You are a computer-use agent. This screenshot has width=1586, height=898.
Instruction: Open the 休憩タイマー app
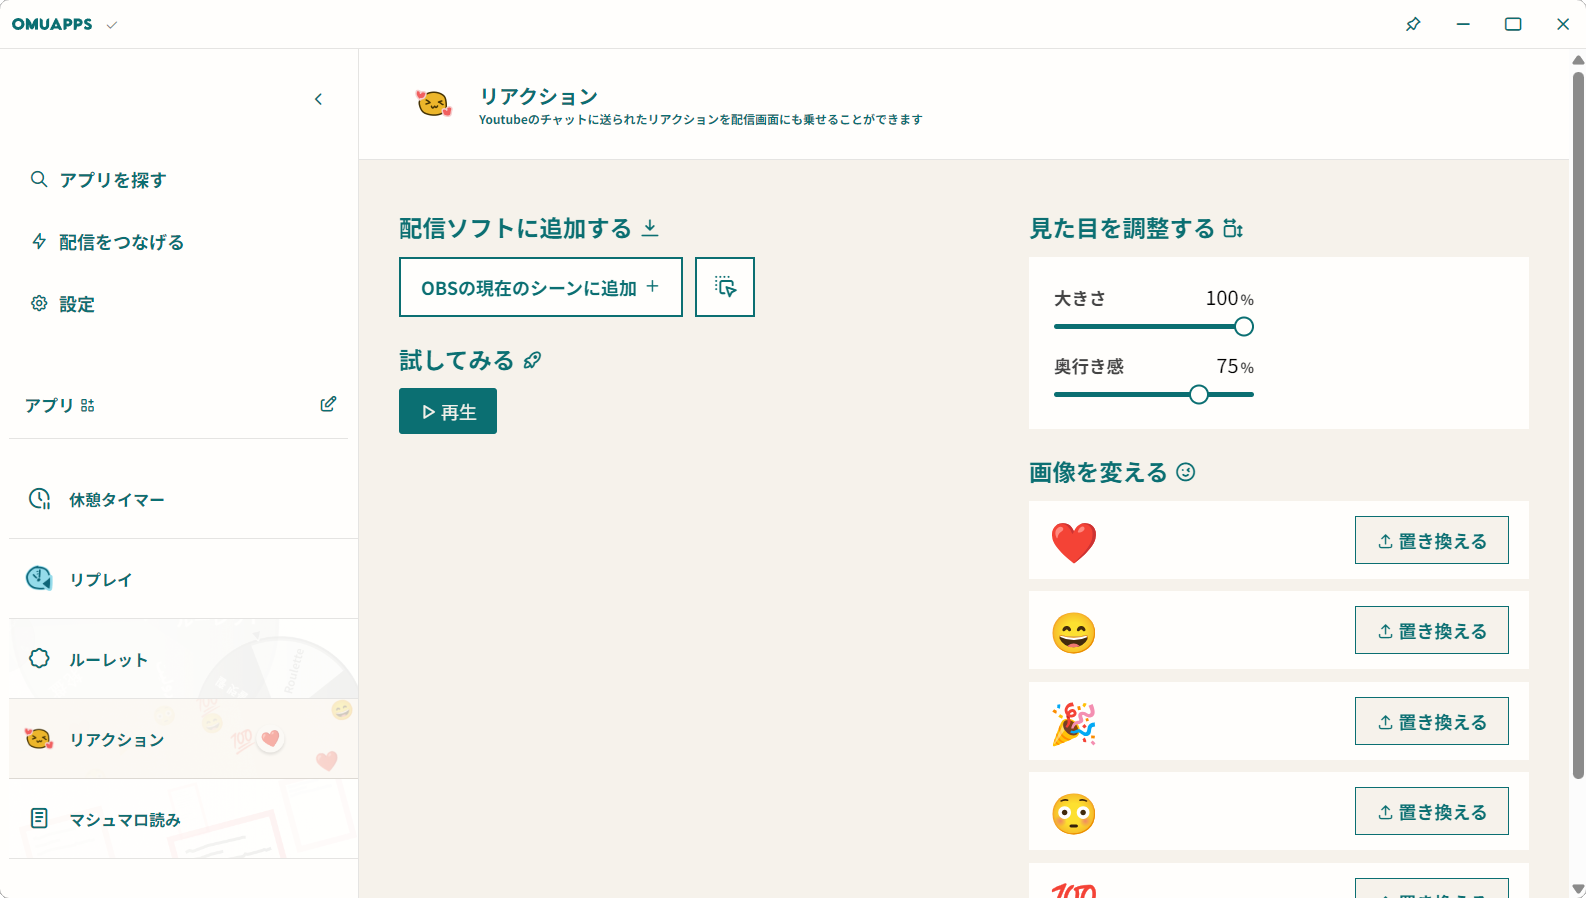pyautogui.click(x=183, y=499)
